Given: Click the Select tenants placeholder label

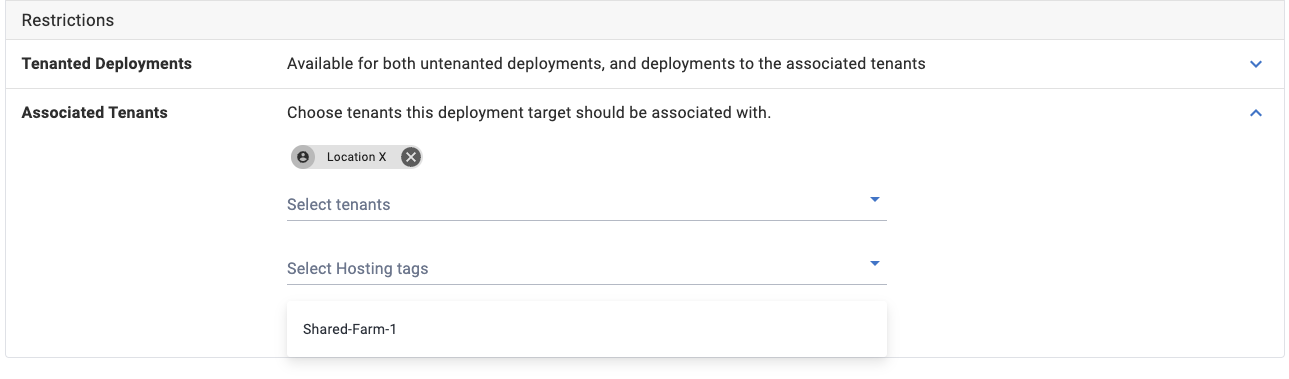Looking at the screenshot, I should click(x=339, y=204).
